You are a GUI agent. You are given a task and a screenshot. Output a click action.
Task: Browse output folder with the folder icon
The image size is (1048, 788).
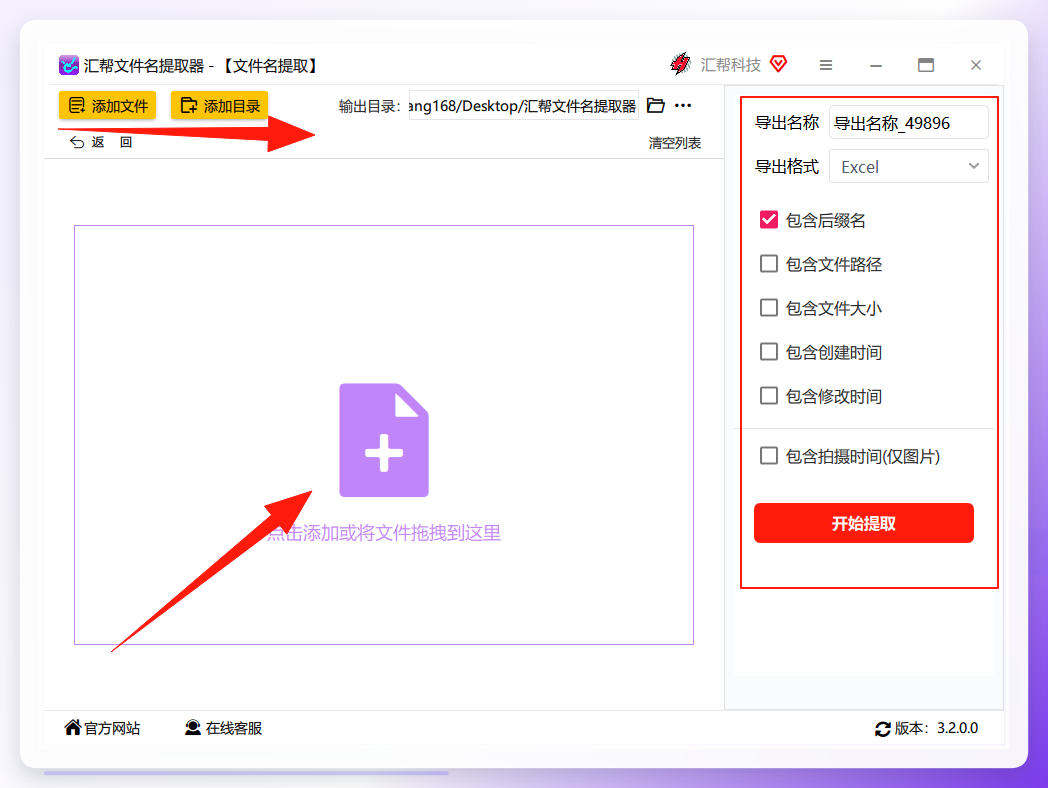point(656,106)
